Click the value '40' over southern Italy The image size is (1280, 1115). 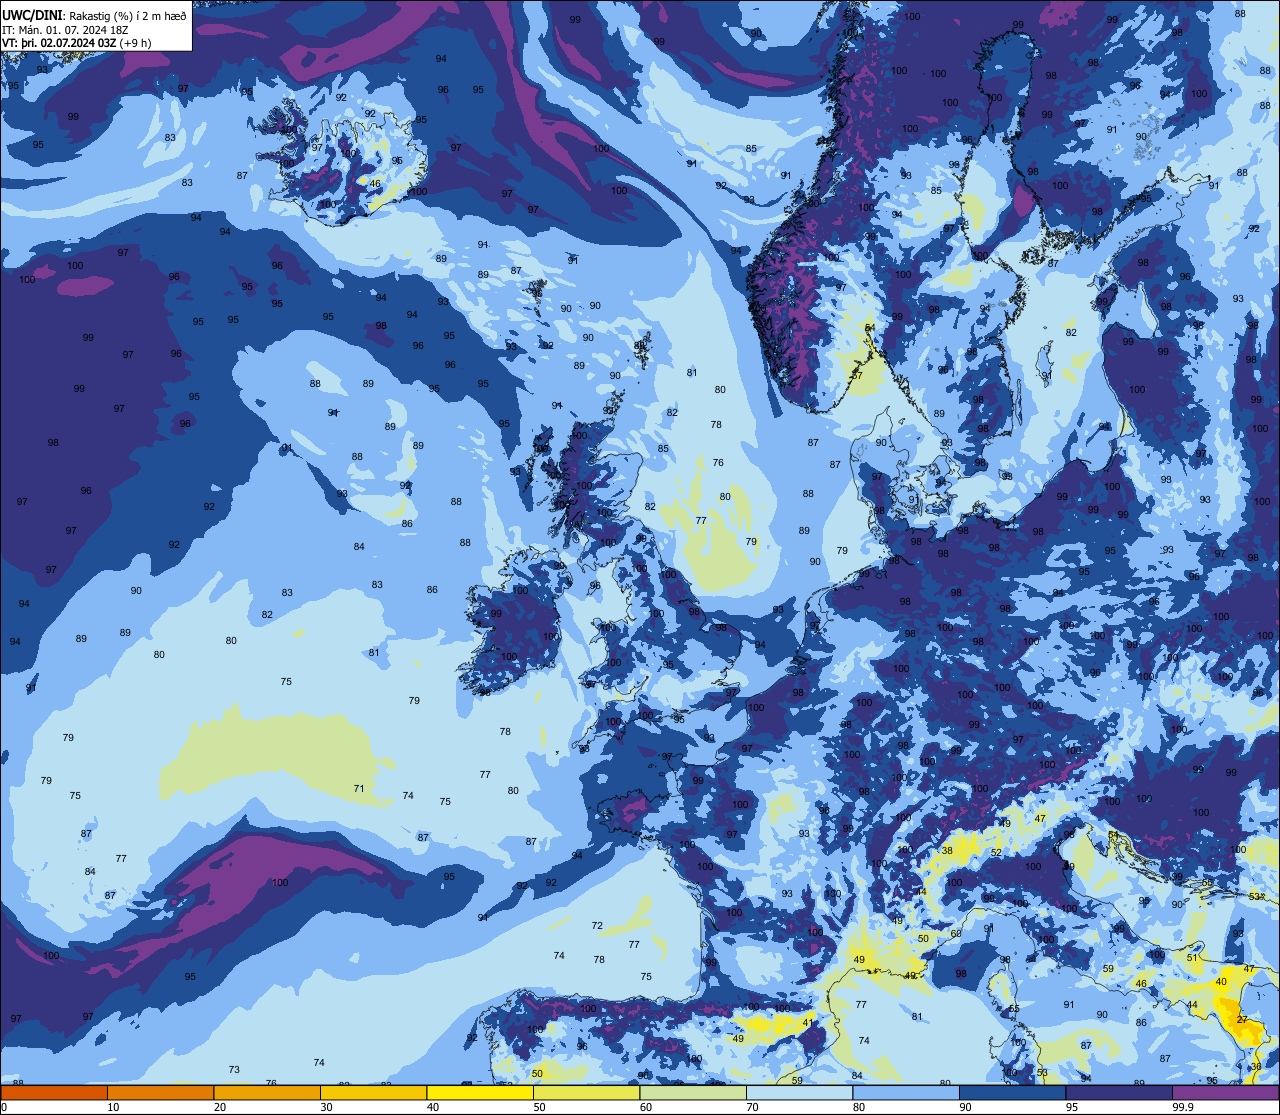tap(1221, 982)
